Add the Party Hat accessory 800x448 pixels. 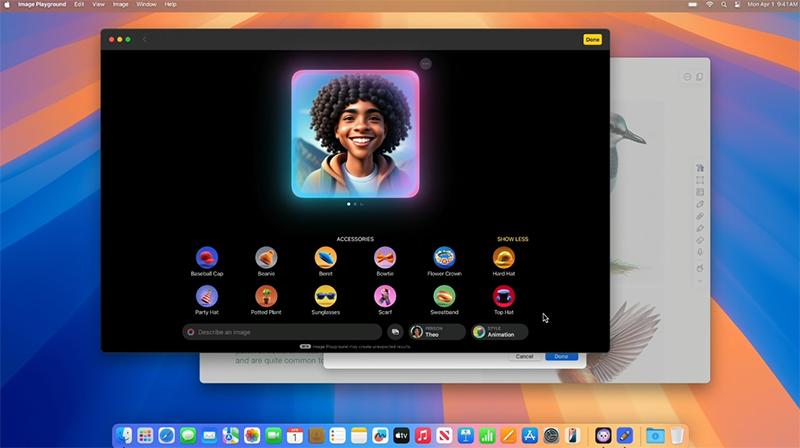click(207, 296)
